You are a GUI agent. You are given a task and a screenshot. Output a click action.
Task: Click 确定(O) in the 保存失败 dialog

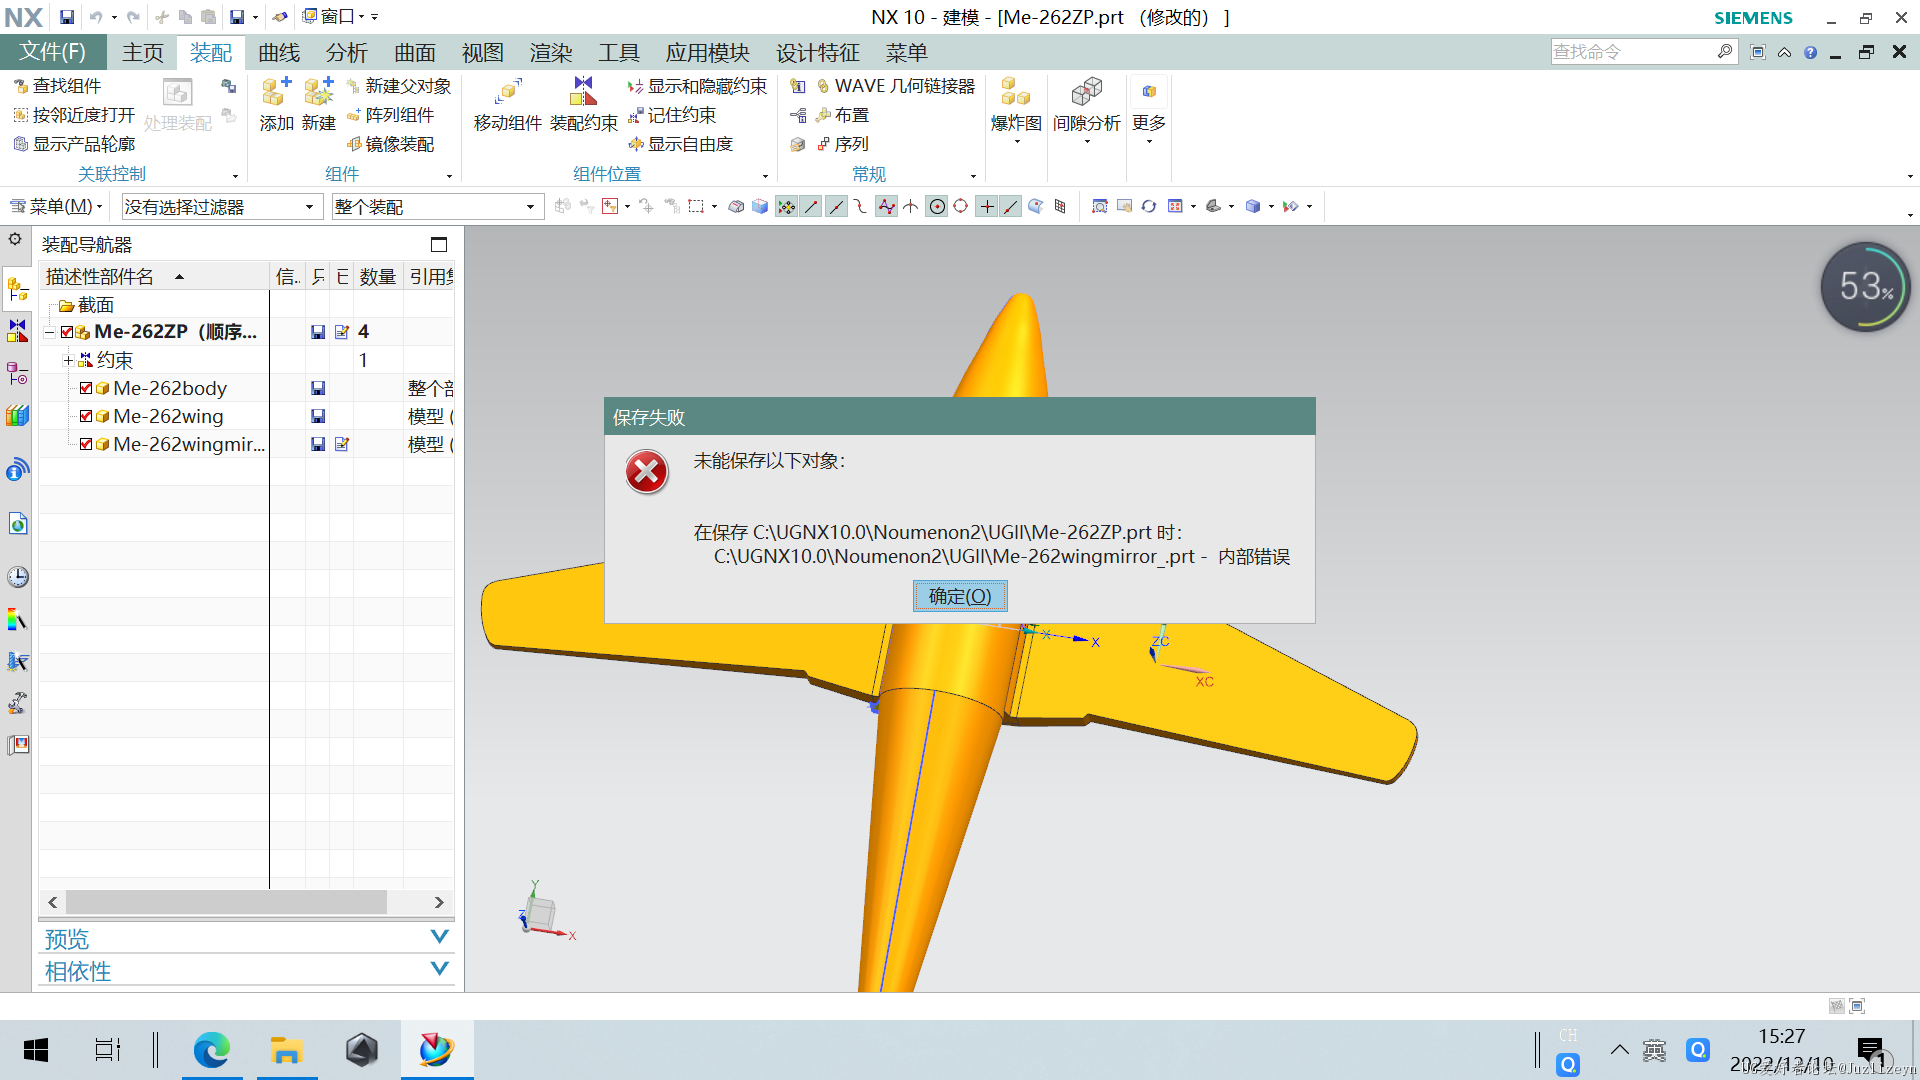tap(960, 596)
